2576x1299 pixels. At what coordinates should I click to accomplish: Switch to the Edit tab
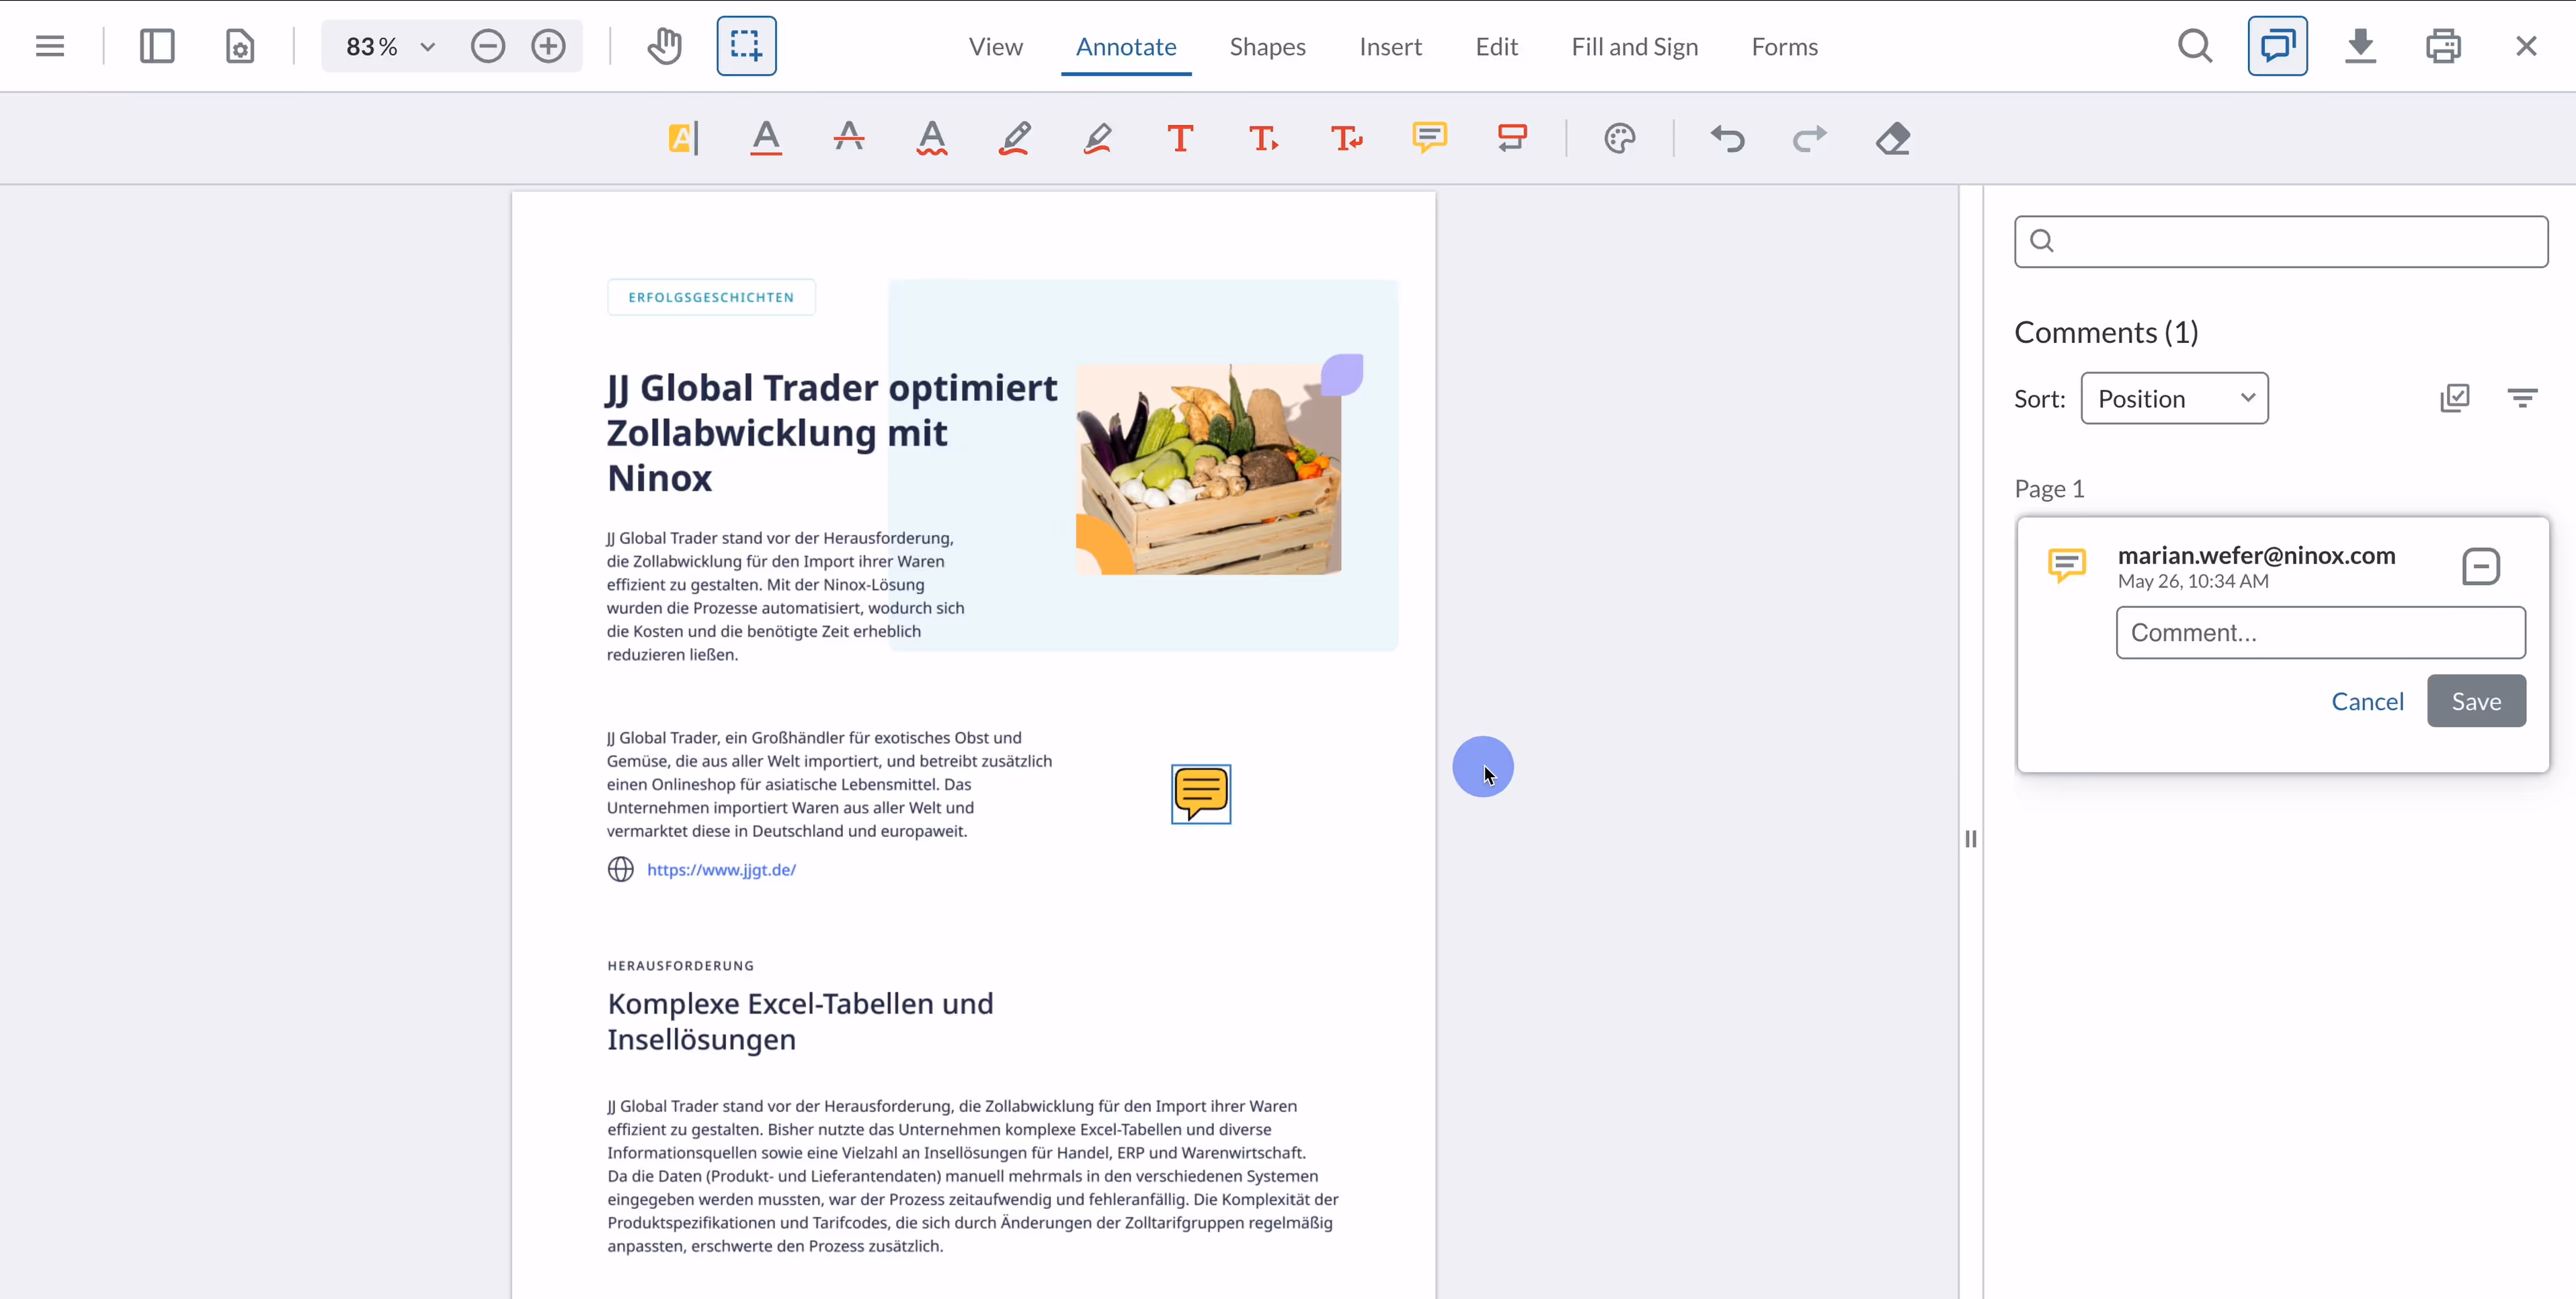(1496, 46)
